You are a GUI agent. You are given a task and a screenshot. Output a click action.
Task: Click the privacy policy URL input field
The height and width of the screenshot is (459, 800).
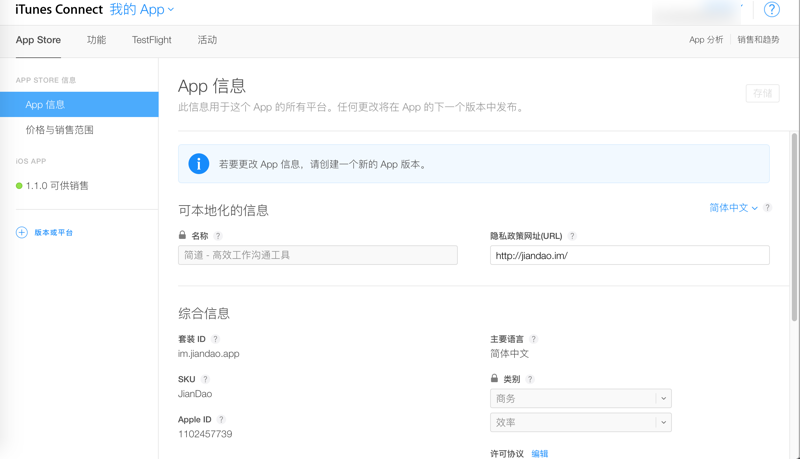630,255
